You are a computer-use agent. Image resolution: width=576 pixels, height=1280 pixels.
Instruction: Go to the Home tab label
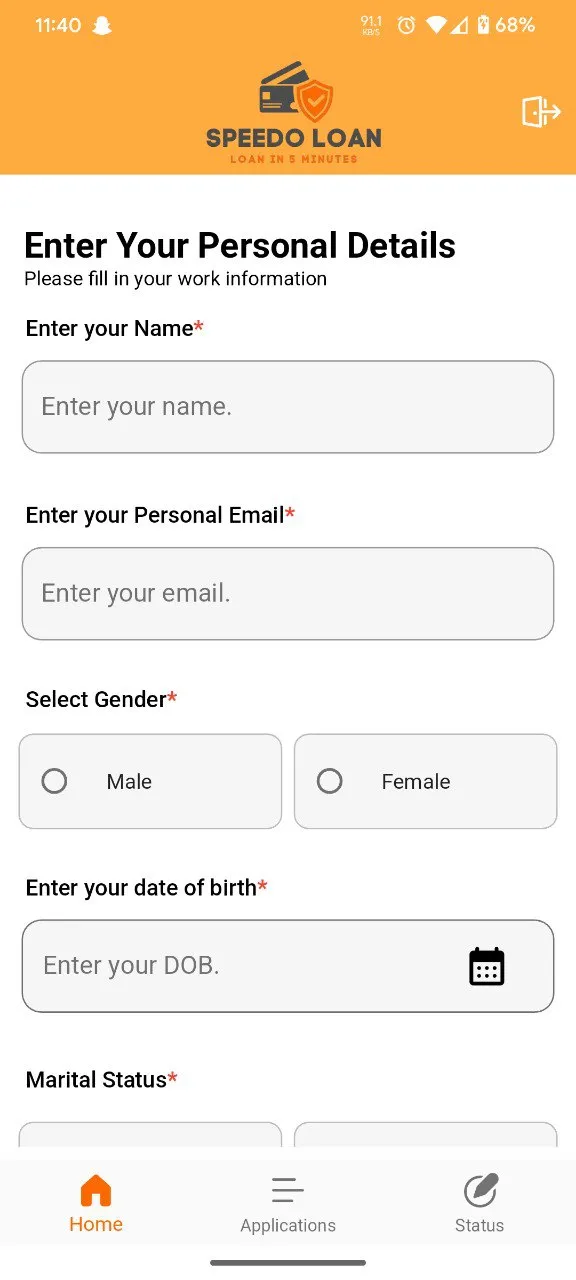[x=96, y=1224]
